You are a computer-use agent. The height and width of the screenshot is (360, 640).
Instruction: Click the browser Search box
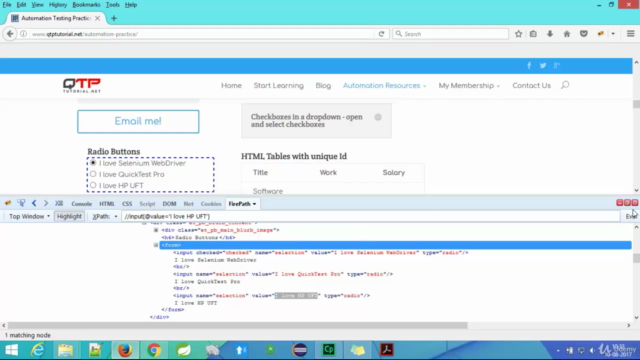click(x=451, y=34)
